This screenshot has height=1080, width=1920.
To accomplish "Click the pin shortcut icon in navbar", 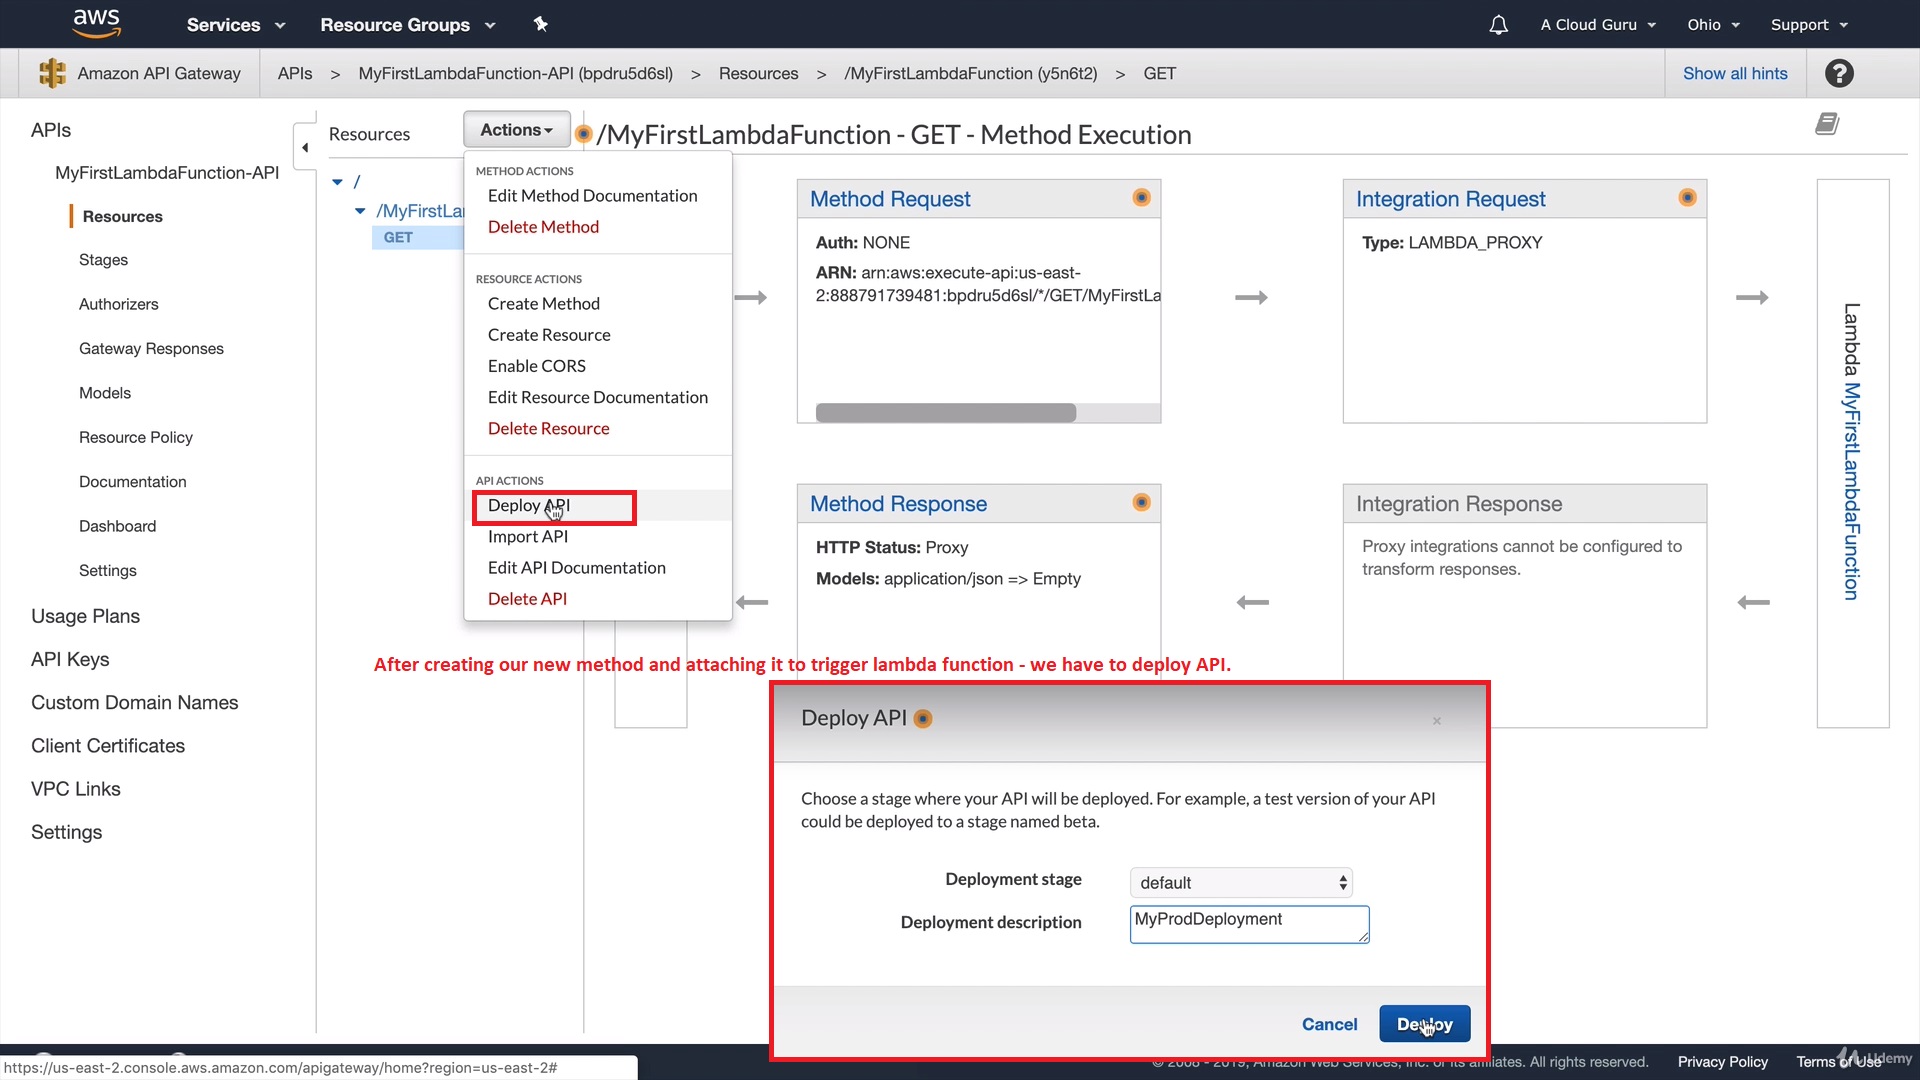I will tap(541, 24).
